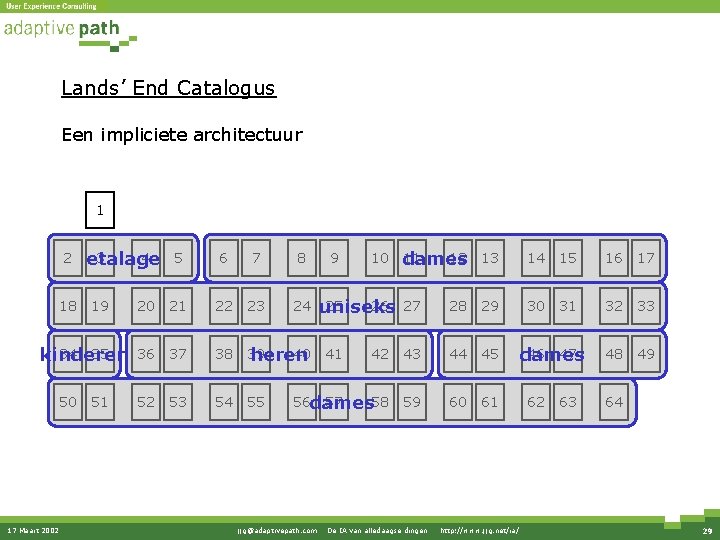
Task: Select page box 22
Action: [224, 306]
